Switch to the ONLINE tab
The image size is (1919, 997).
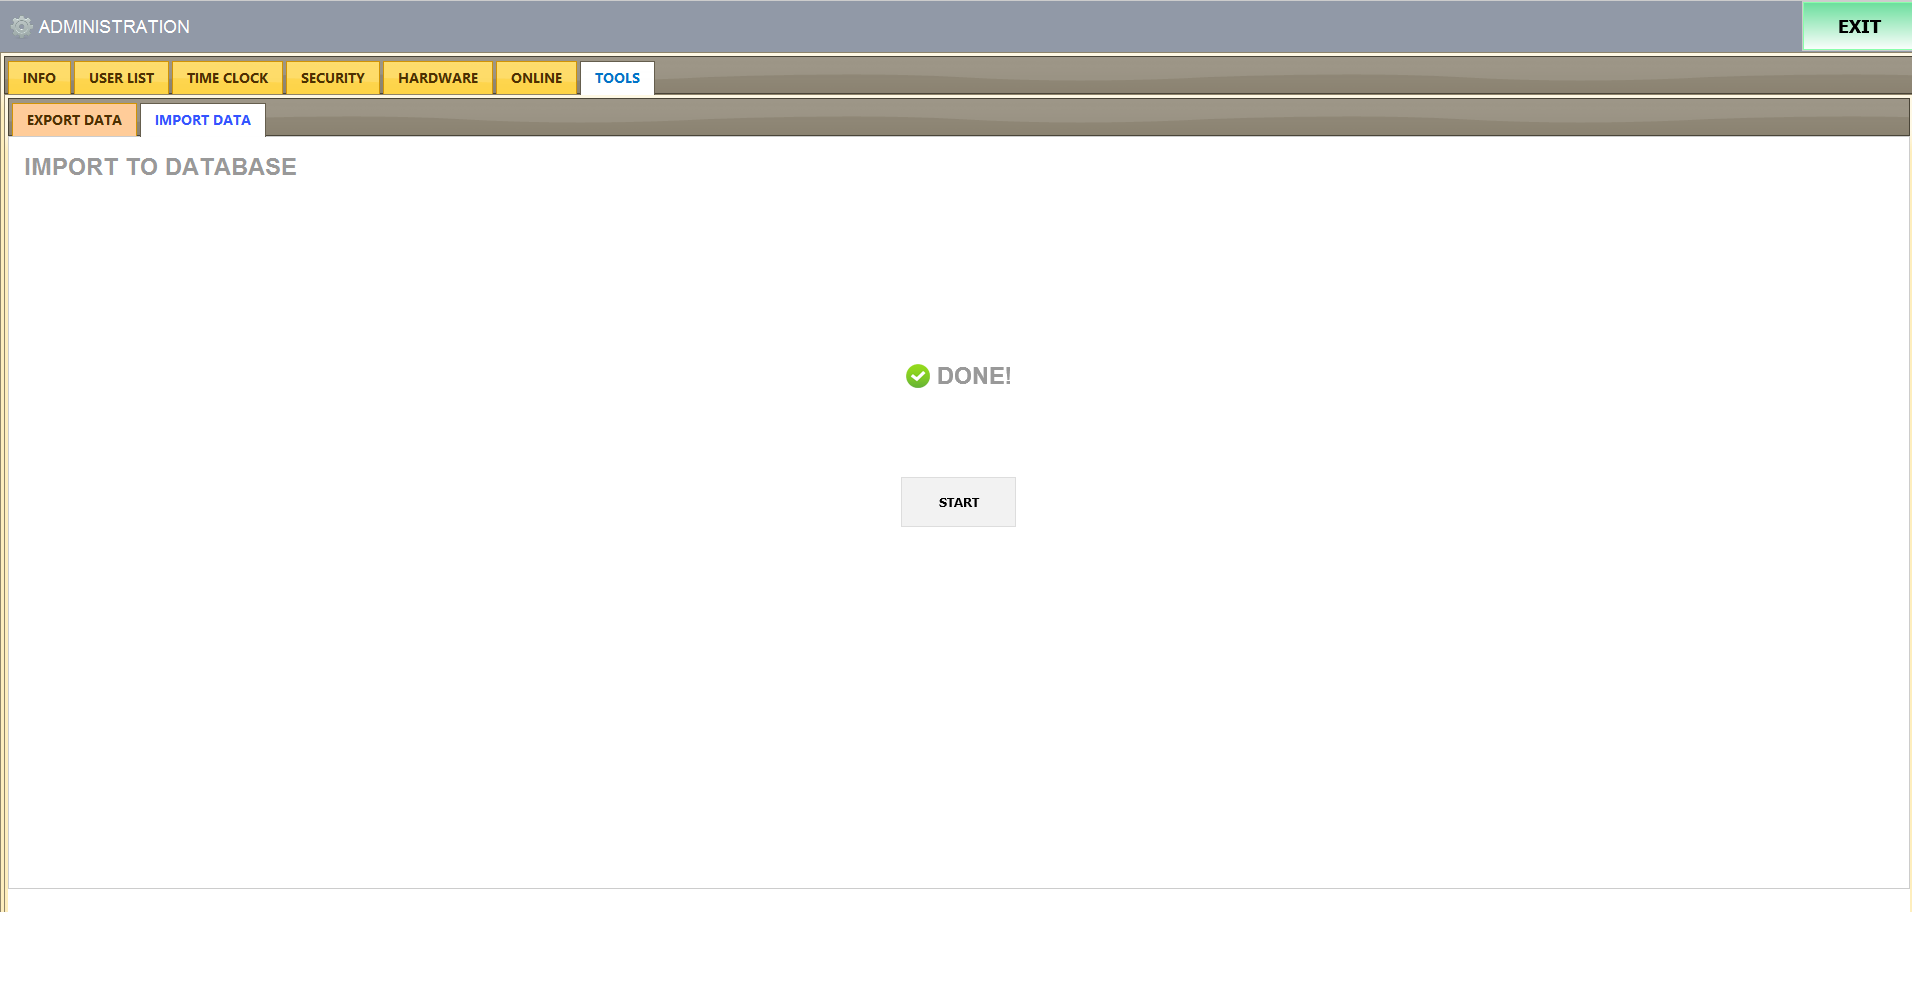click(x=536, y=78)
